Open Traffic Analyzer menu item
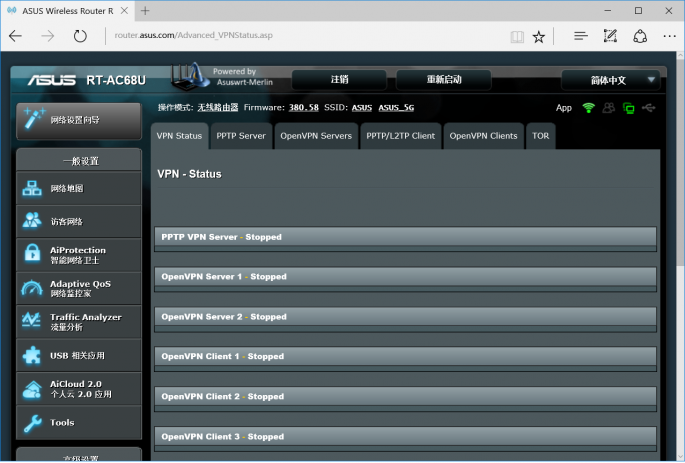The image size is (685, 463). (79, 322)
